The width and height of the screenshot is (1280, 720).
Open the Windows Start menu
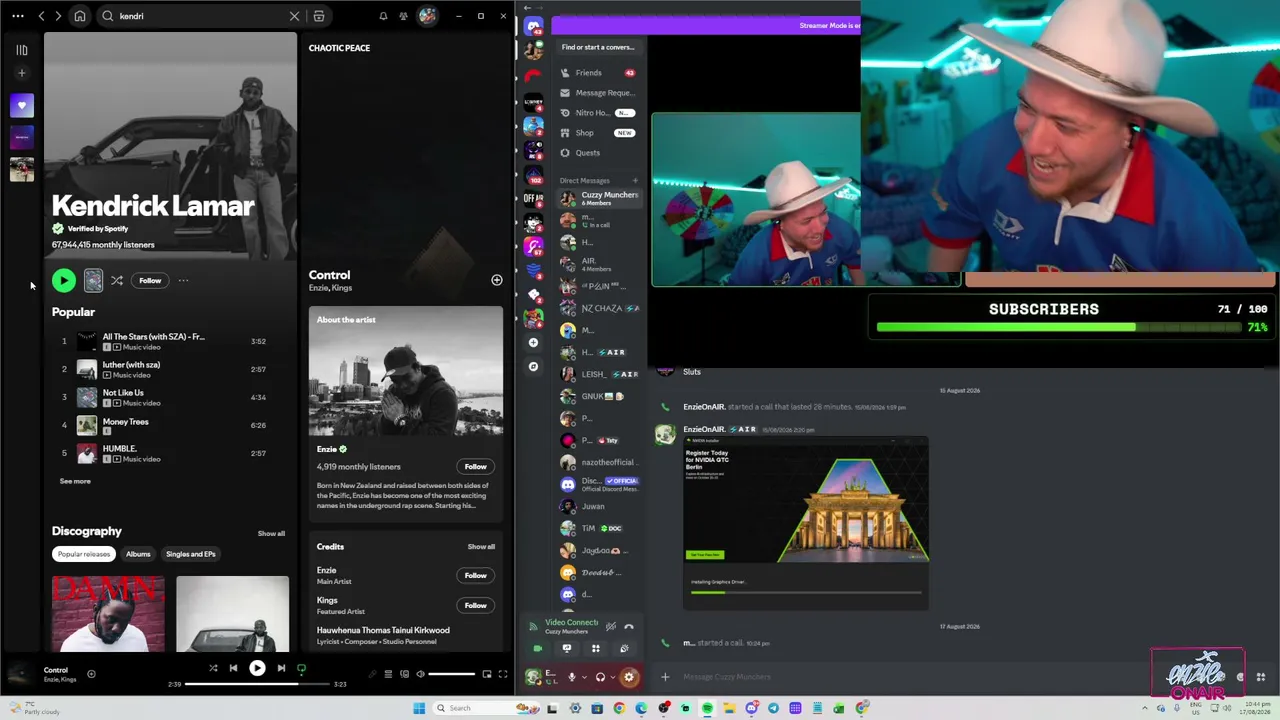coord(419,708)
